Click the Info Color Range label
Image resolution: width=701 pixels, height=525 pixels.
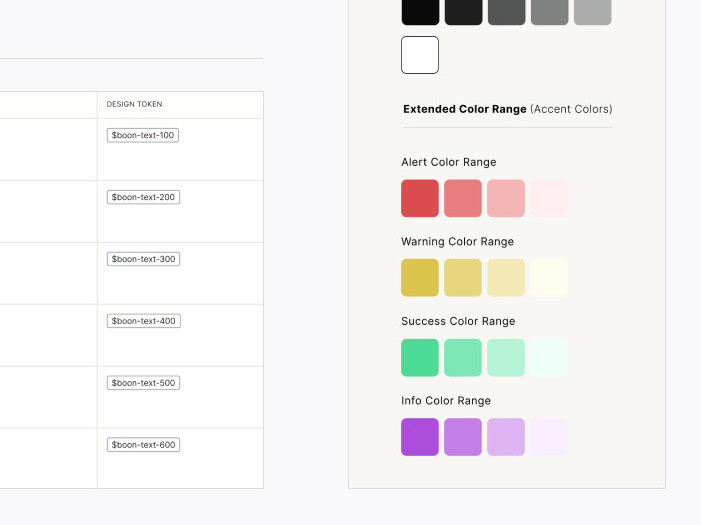click(x=446, y=401)
